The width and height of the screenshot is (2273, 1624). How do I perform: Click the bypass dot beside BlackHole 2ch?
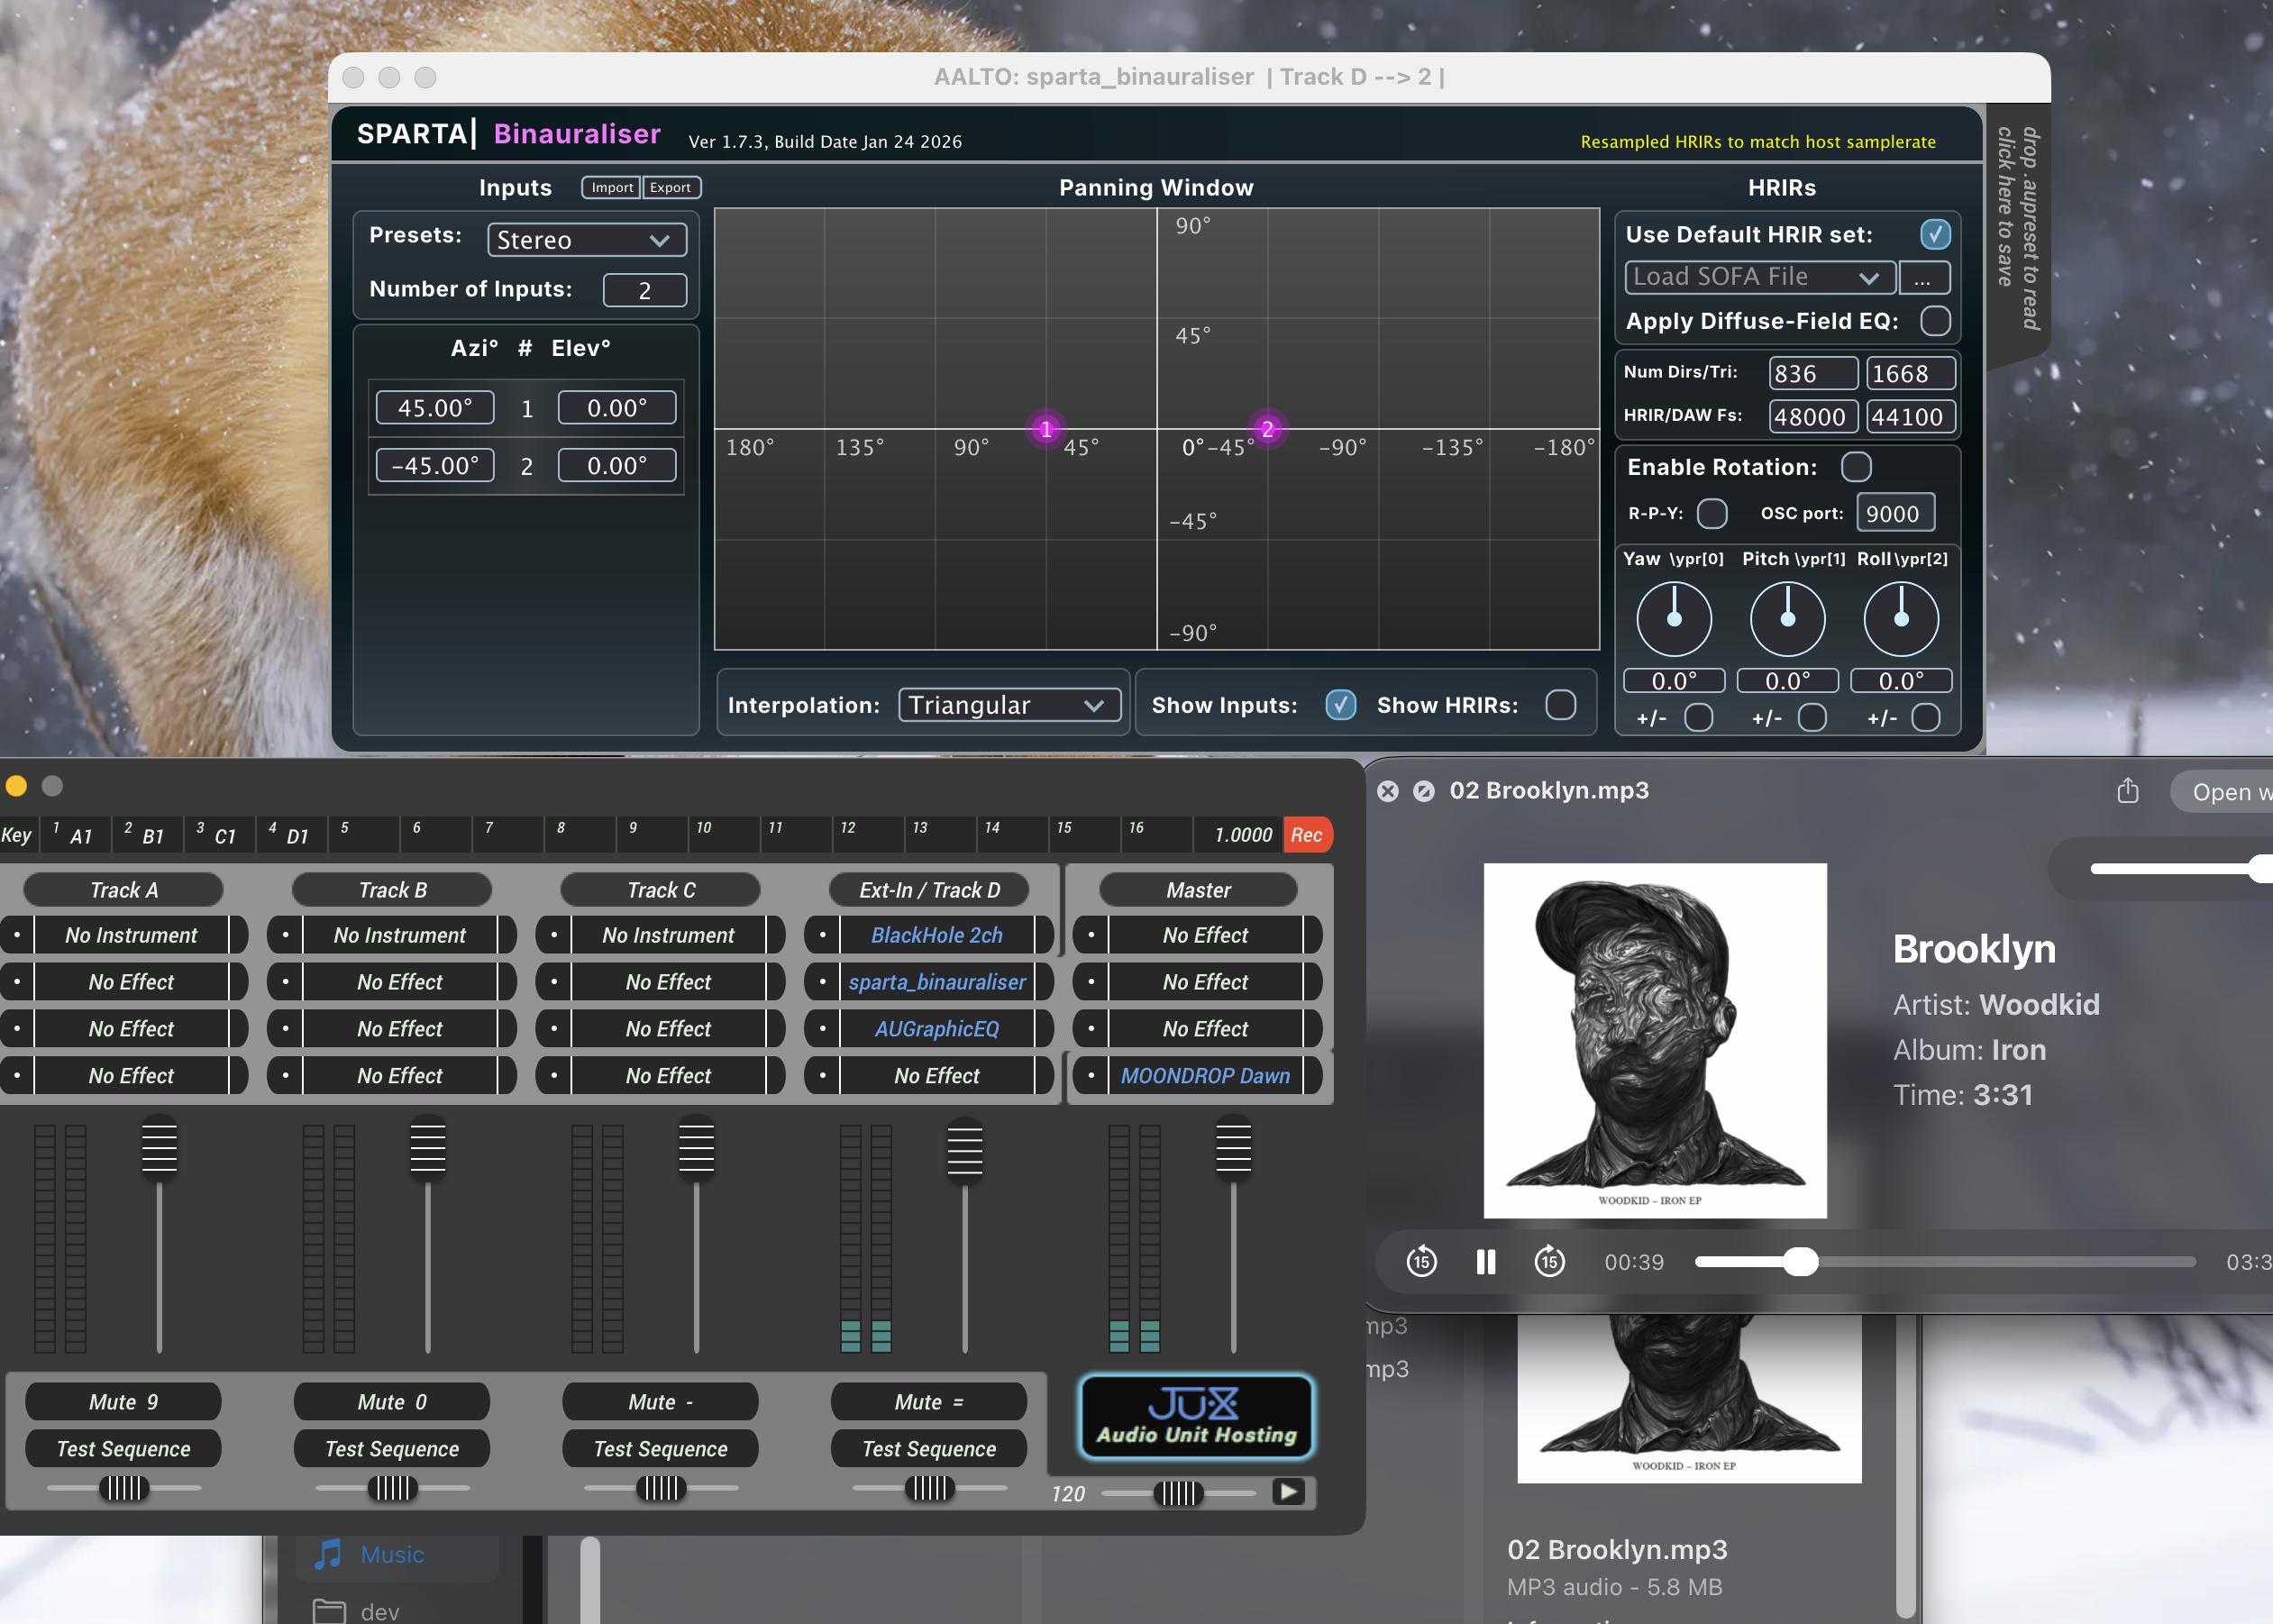coord(822,935)
